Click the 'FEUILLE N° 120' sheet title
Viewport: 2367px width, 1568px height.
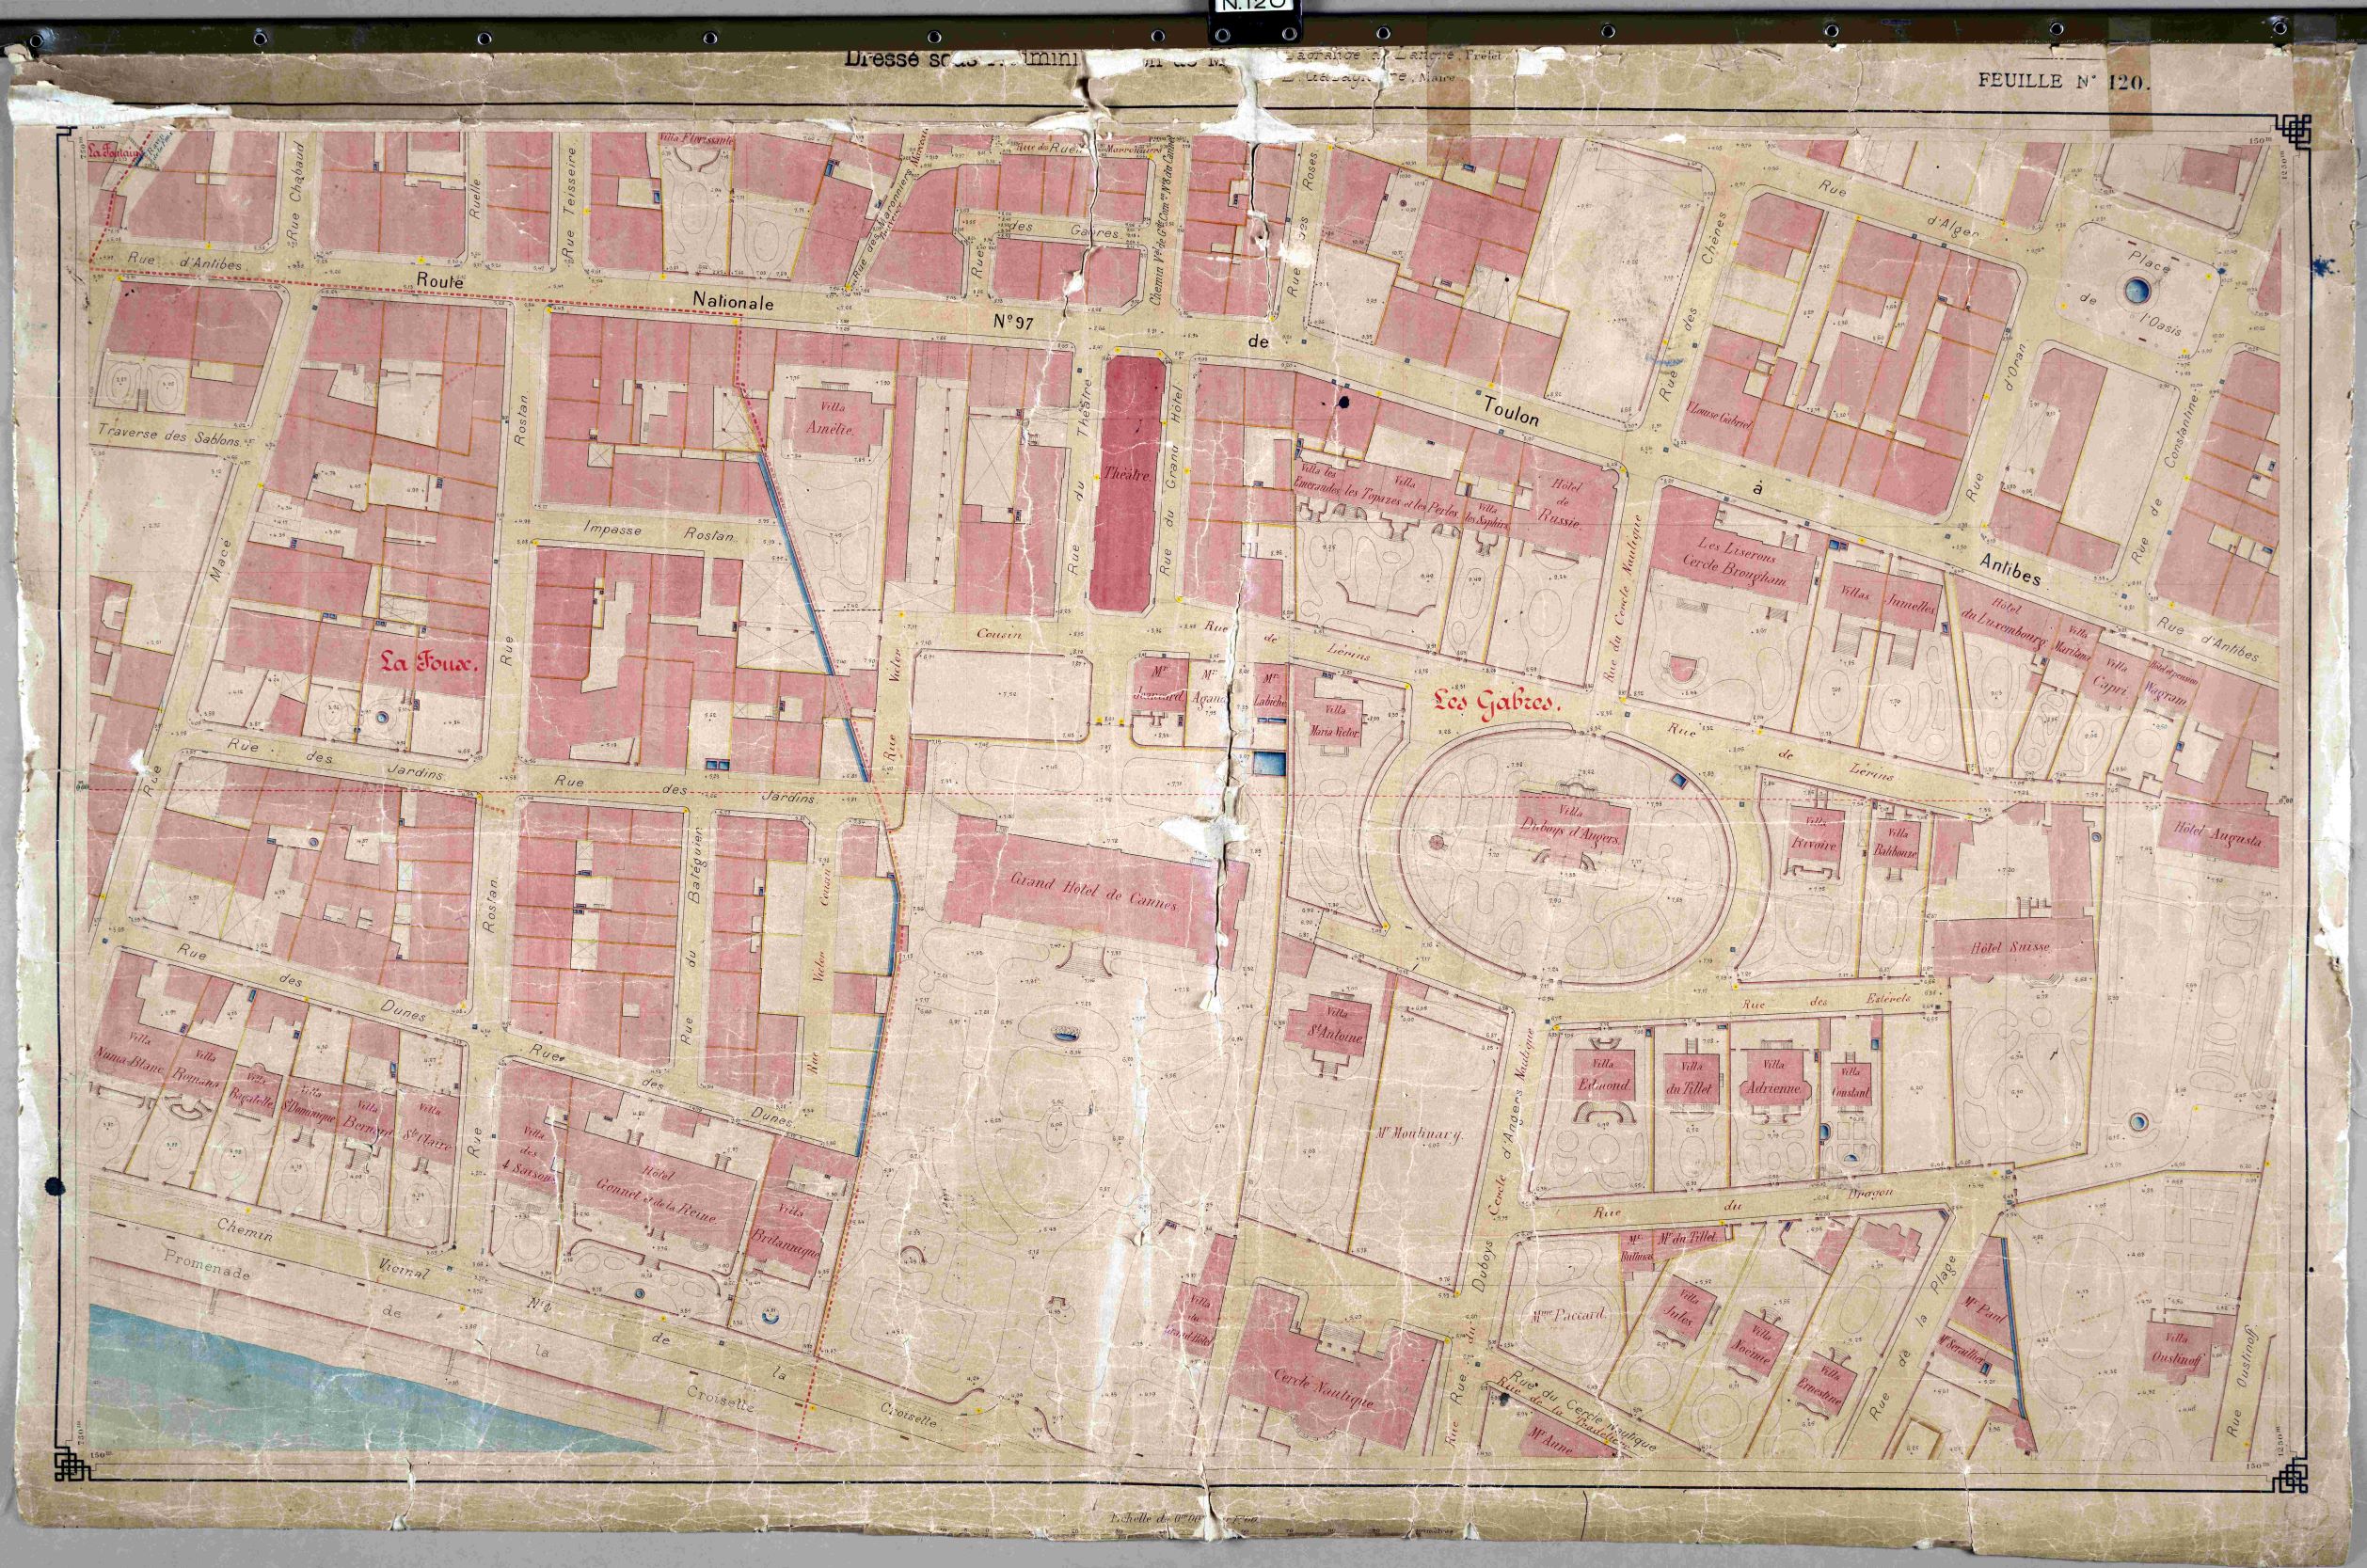coord(2062,82)
